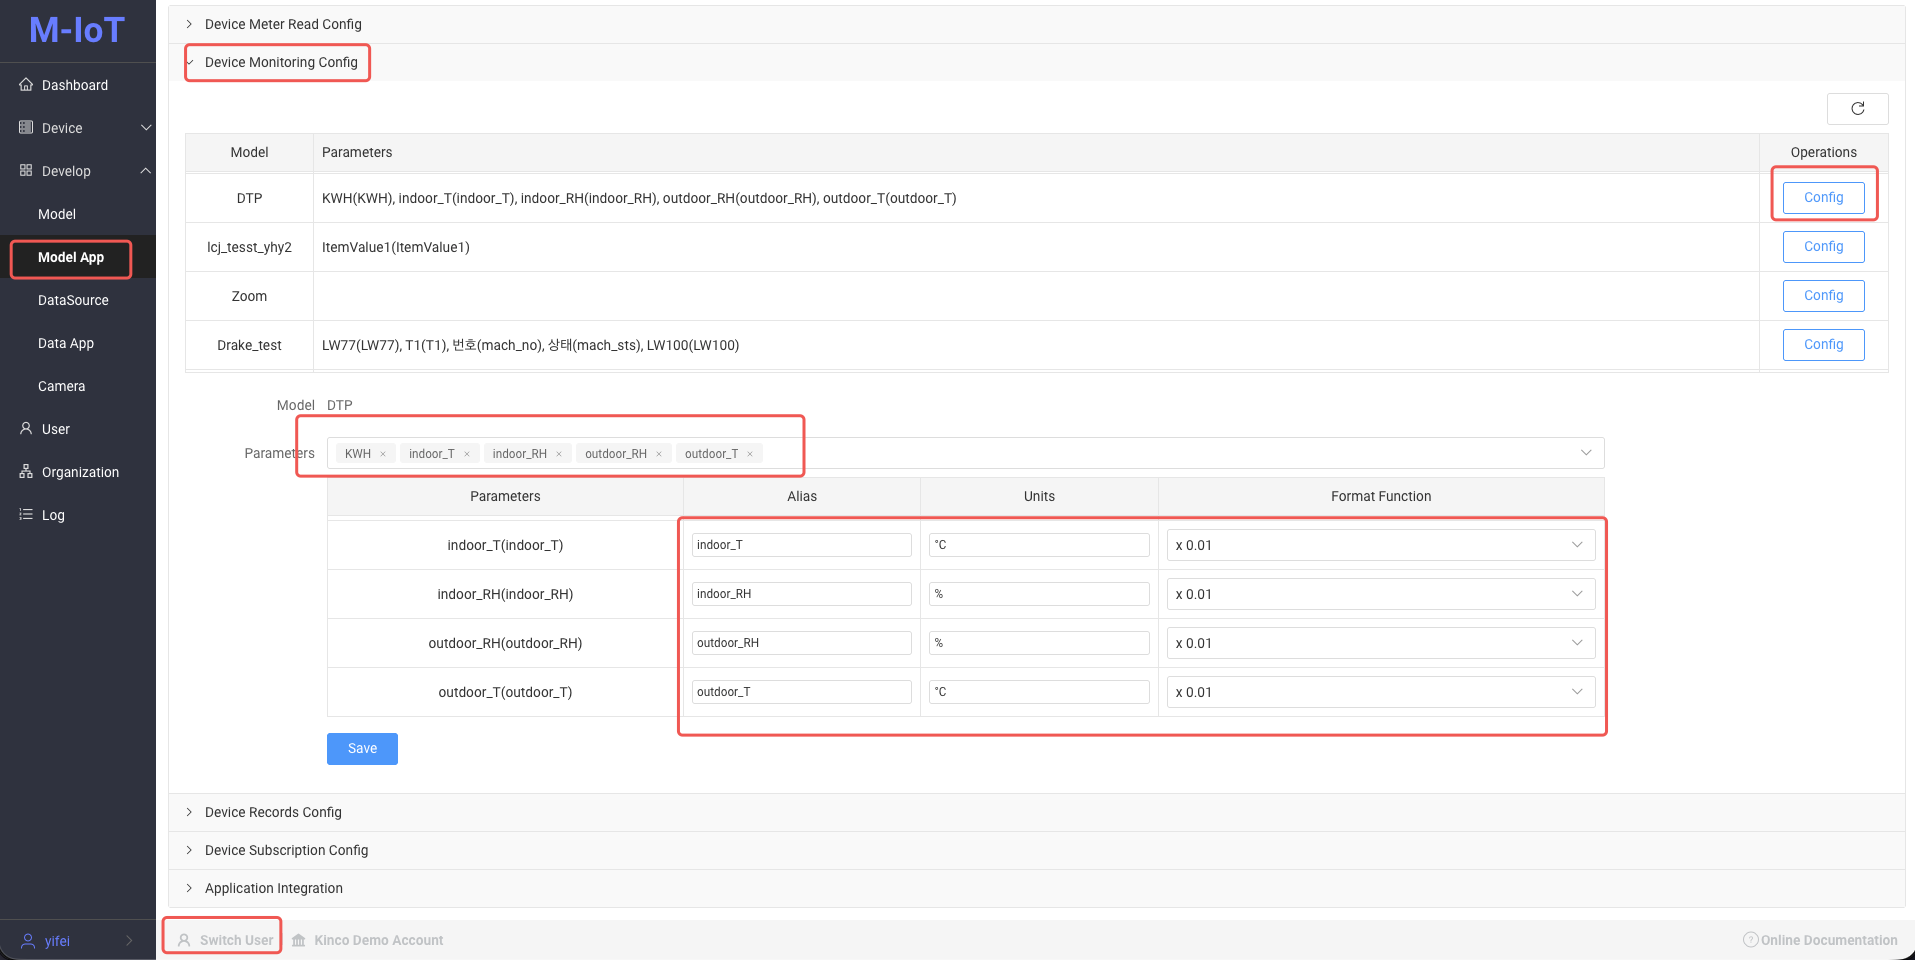Expand the Parameters multi-select dropdown arrow
Image resolution: width=1915 pixels, height=960 pixels.
[1586, 453]
